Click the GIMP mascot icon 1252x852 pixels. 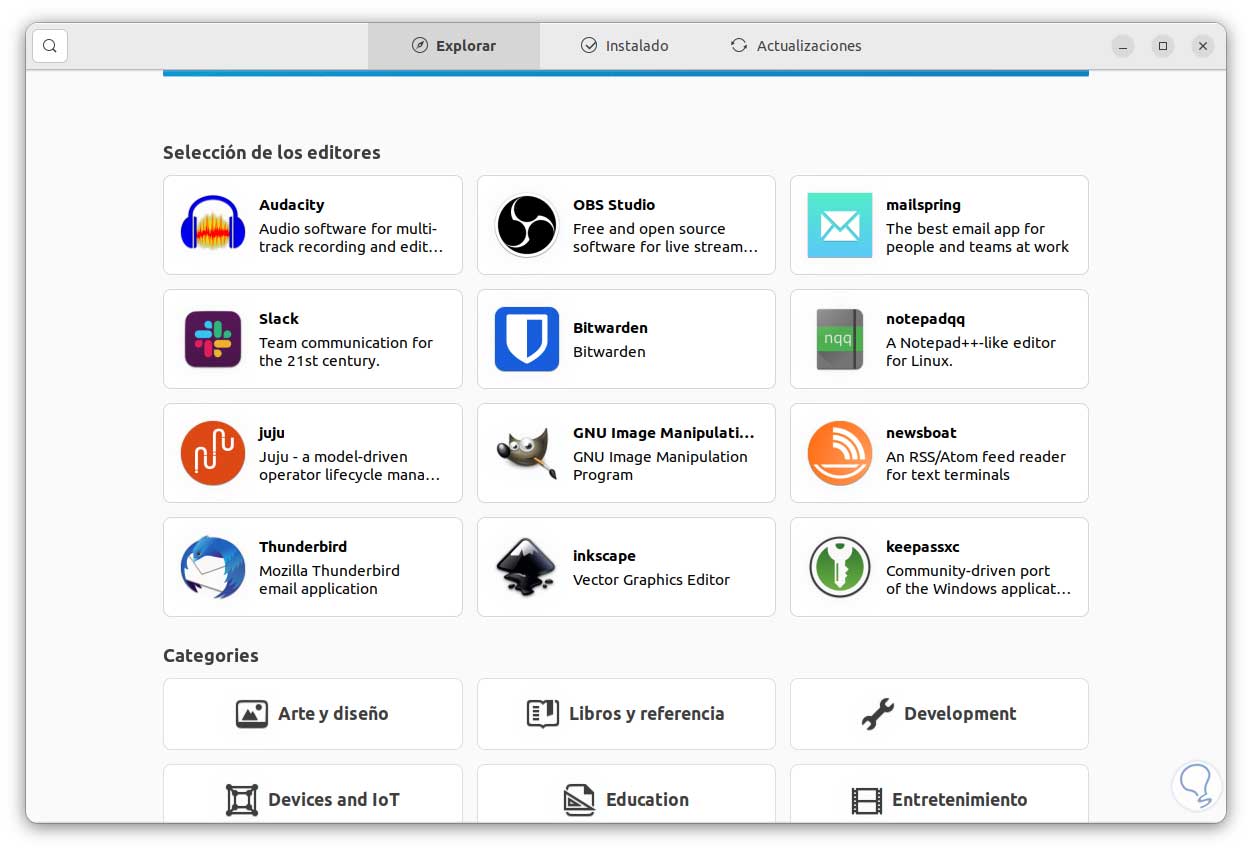pyautogui.click(x=527, y=453)
